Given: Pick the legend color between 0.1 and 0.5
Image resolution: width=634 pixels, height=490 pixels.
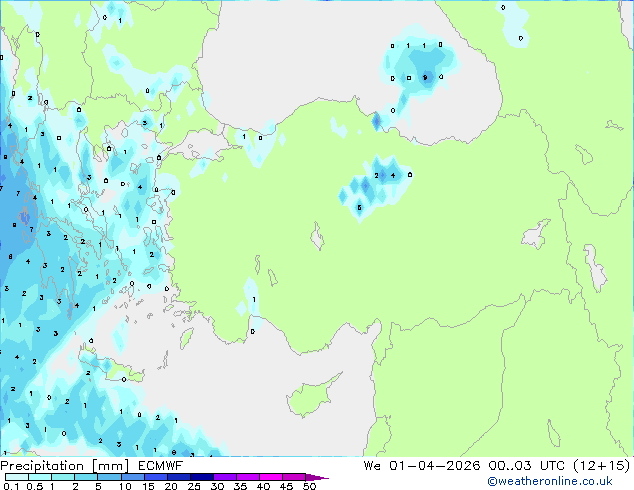Looking at the screenshot, I should 17,477.
